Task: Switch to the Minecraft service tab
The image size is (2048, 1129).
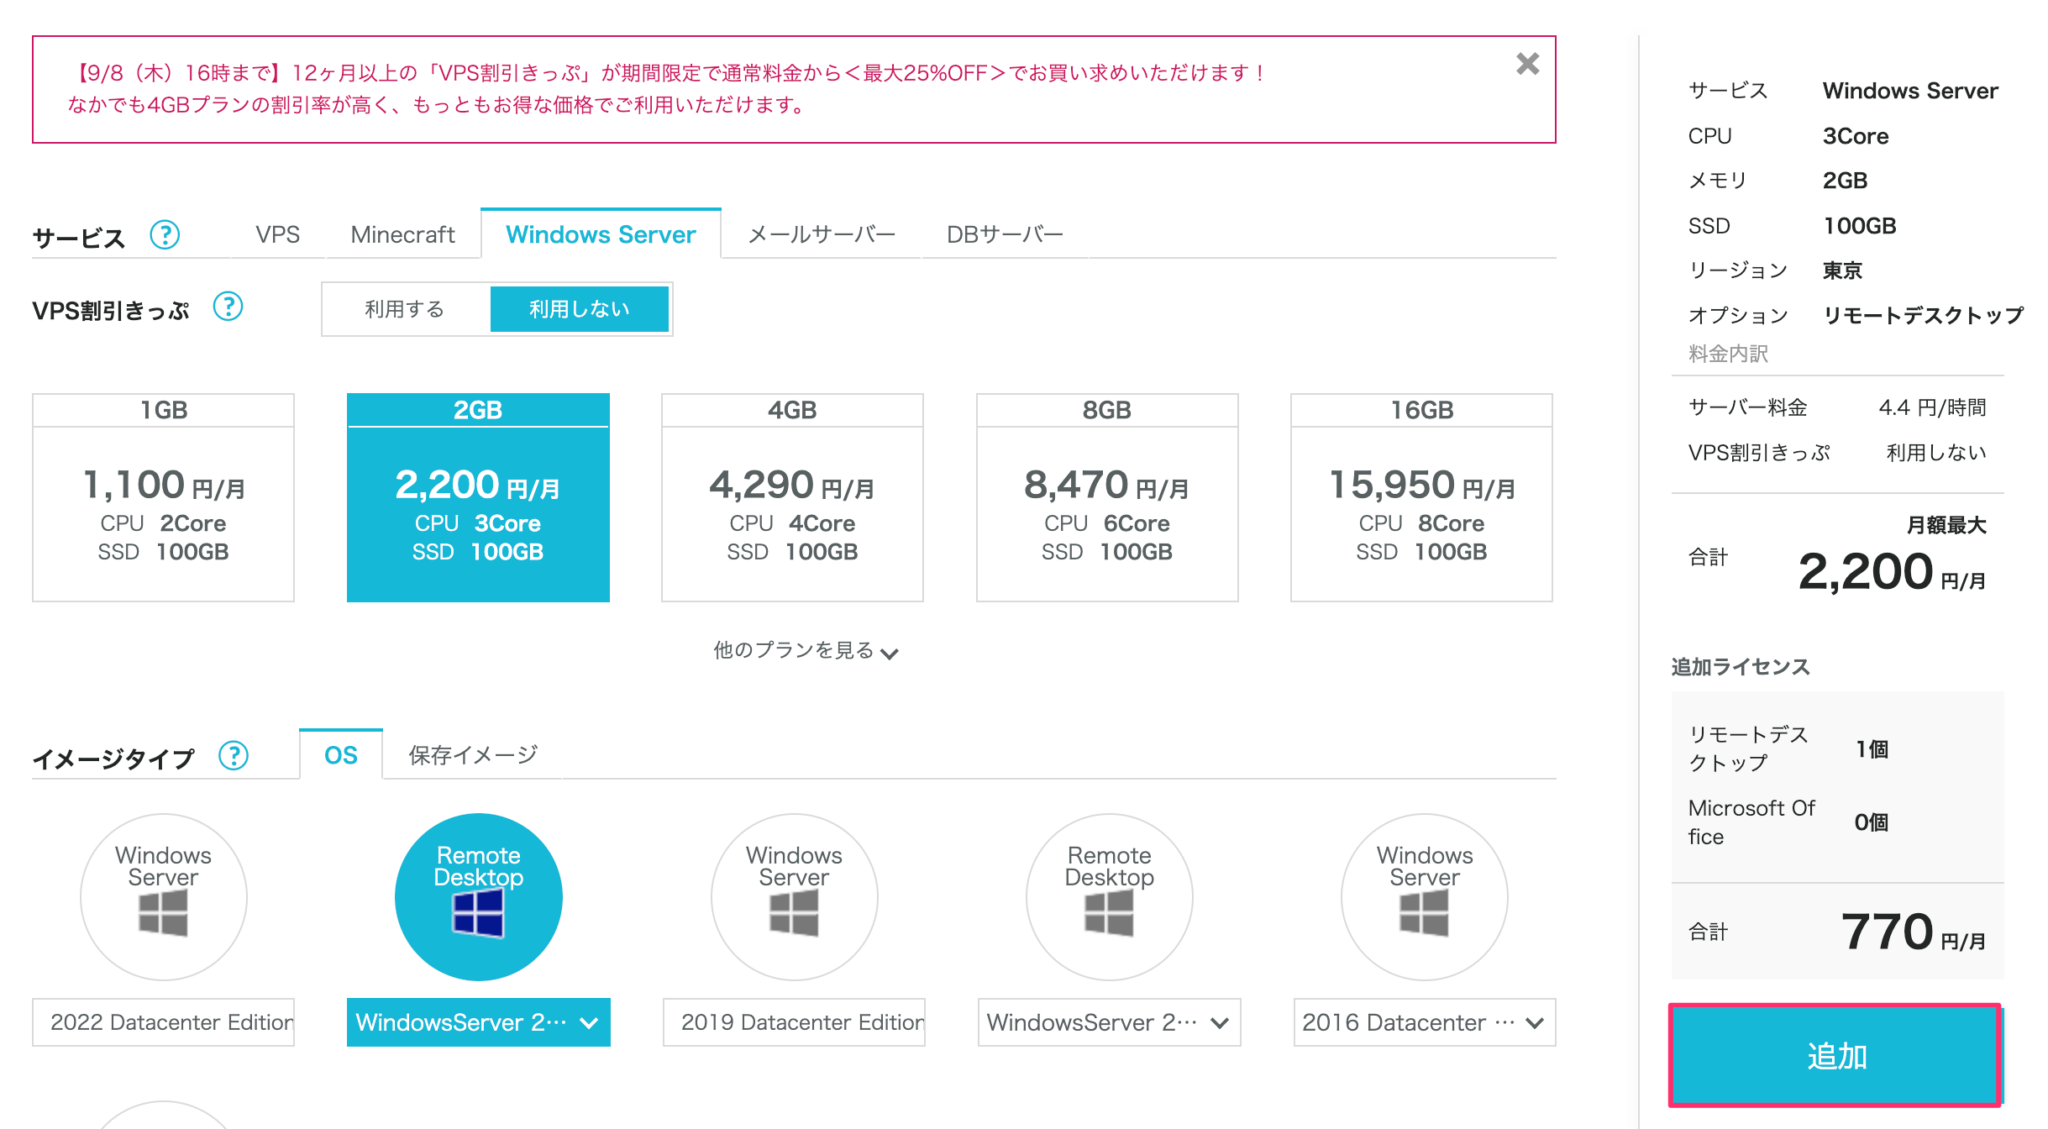Action: pyautogui.click(x=402, y=234)
